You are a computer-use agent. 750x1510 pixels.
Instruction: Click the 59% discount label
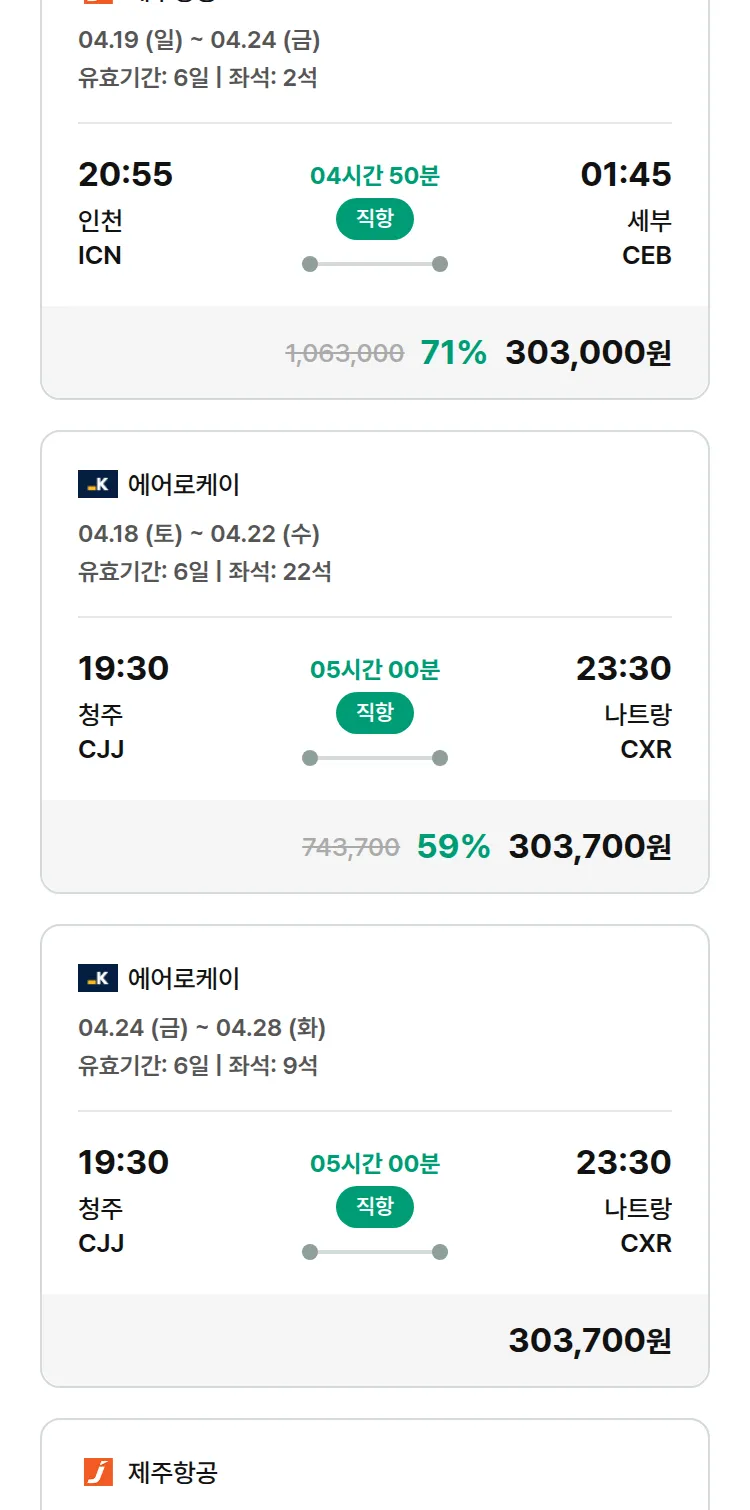pos(453,847)
